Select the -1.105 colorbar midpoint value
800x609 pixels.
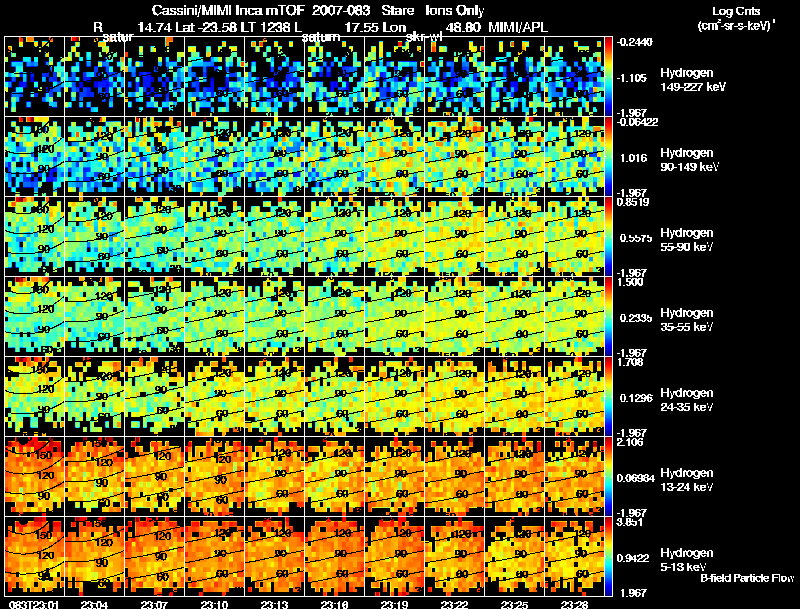[632, 78]
